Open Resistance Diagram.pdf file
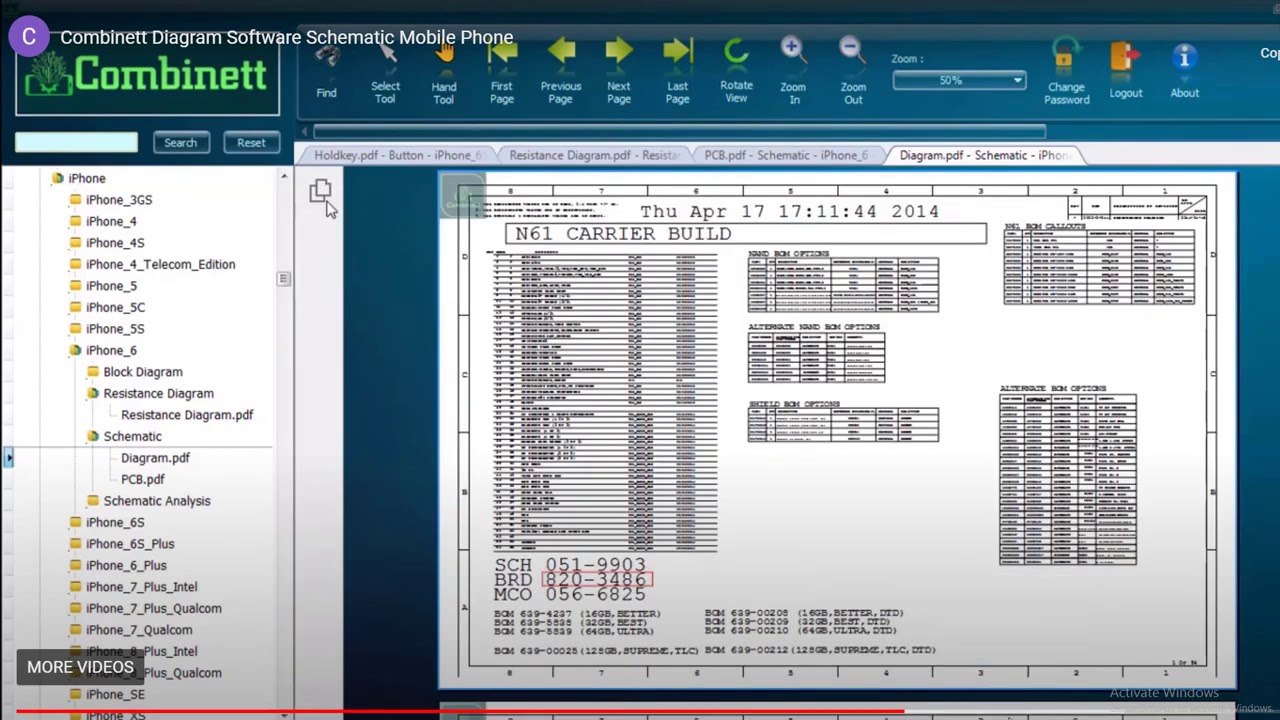 187,415
